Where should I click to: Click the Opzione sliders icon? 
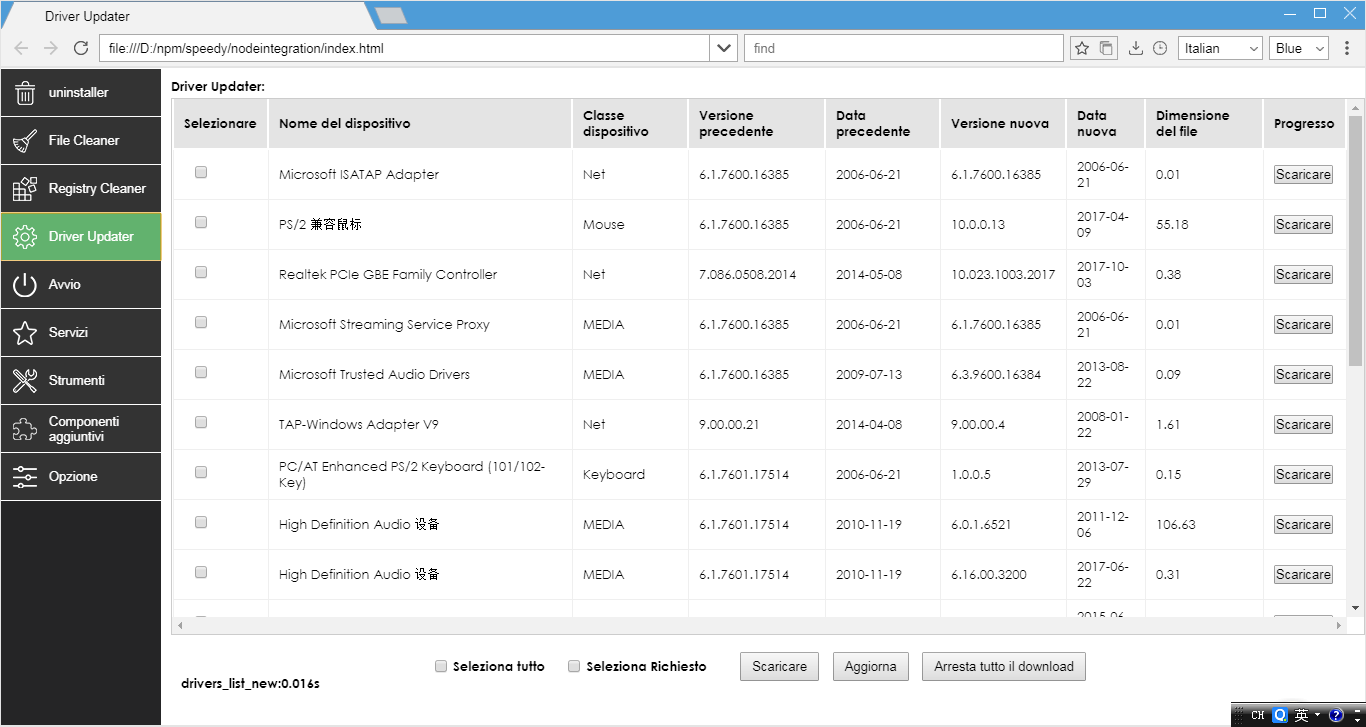coord(25,477)
